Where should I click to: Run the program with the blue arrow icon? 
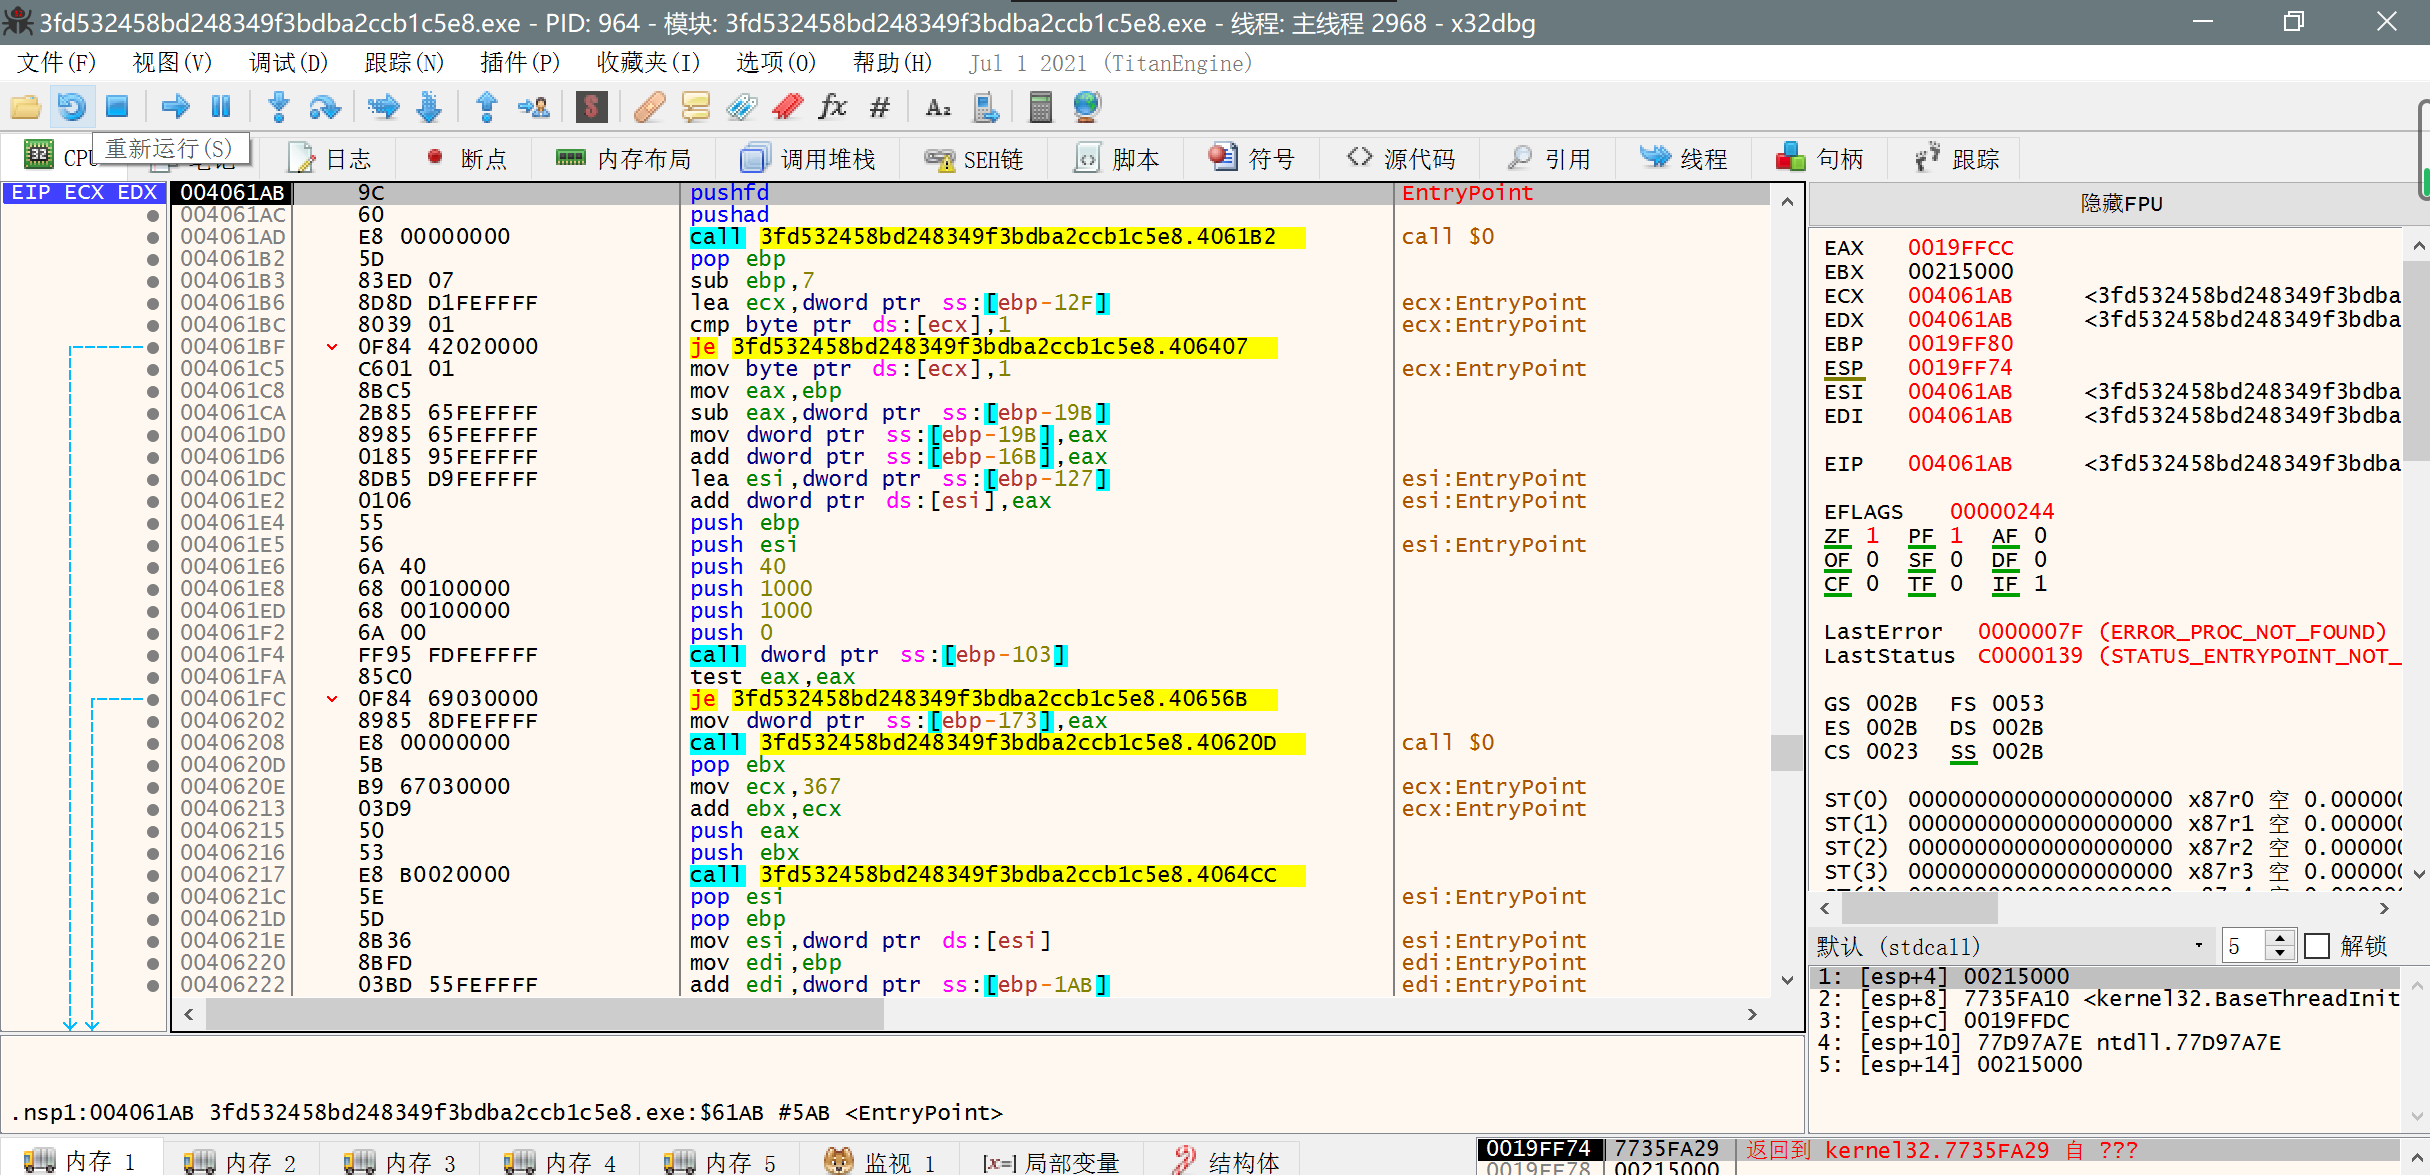[176, 107]
